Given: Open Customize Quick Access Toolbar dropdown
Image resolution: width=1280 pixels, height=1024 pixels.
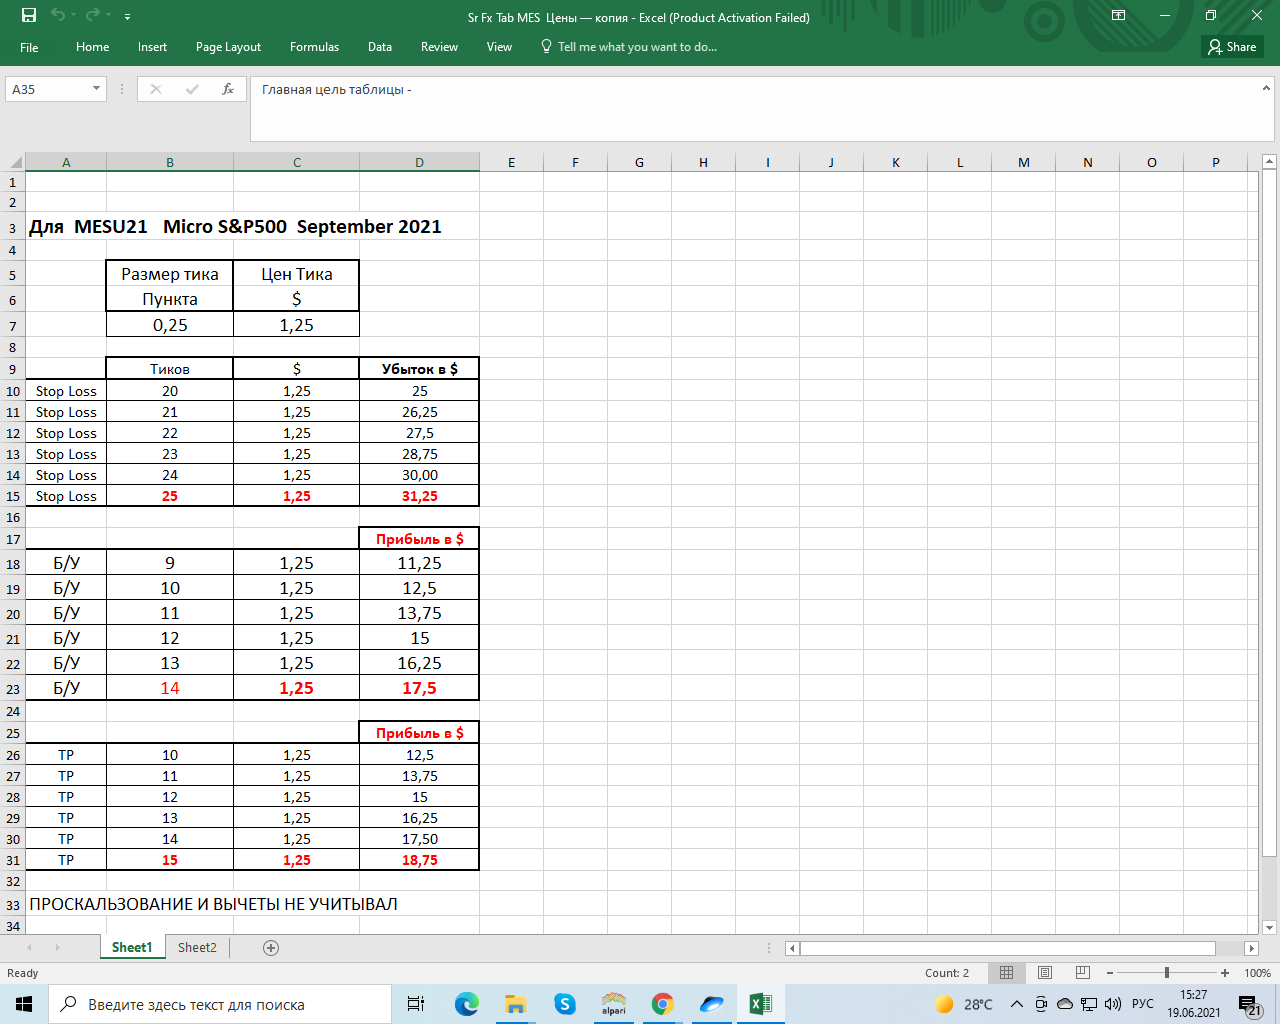Looking at the screenshot, I should coord(128,17).
